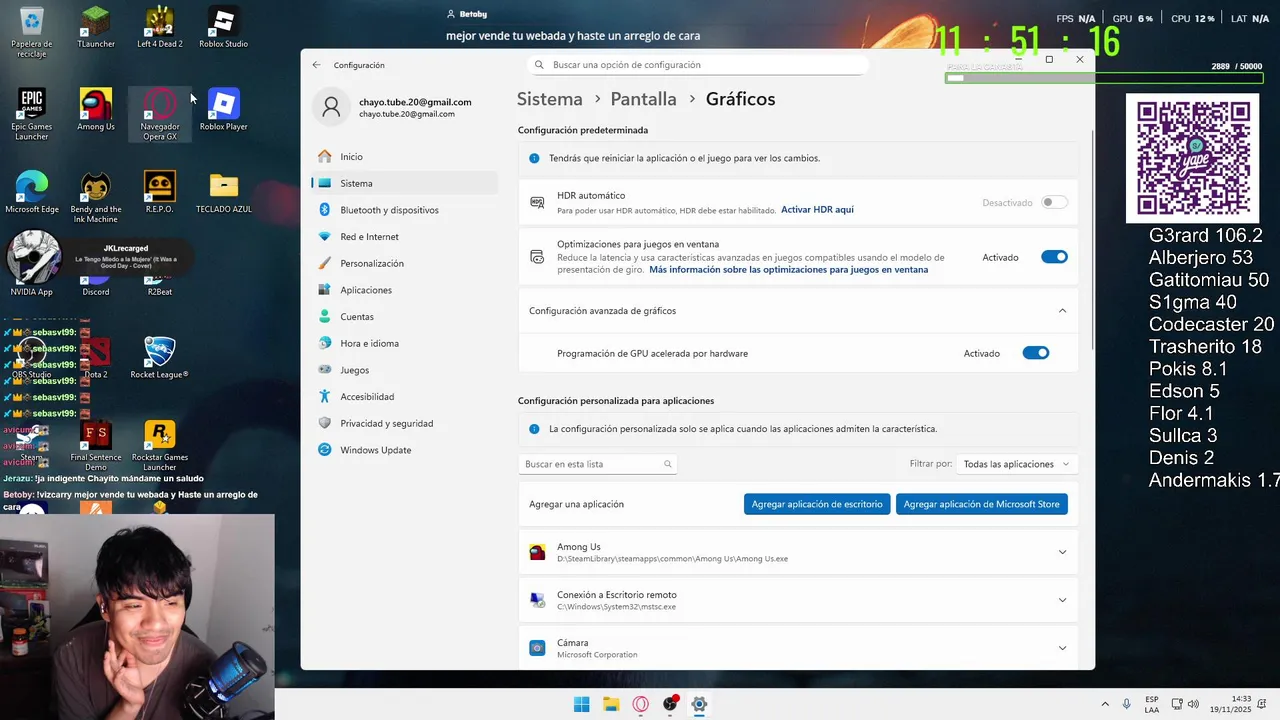Open Windows Update section
This screenshot has width=1280, height=720.
coord(405,450)
